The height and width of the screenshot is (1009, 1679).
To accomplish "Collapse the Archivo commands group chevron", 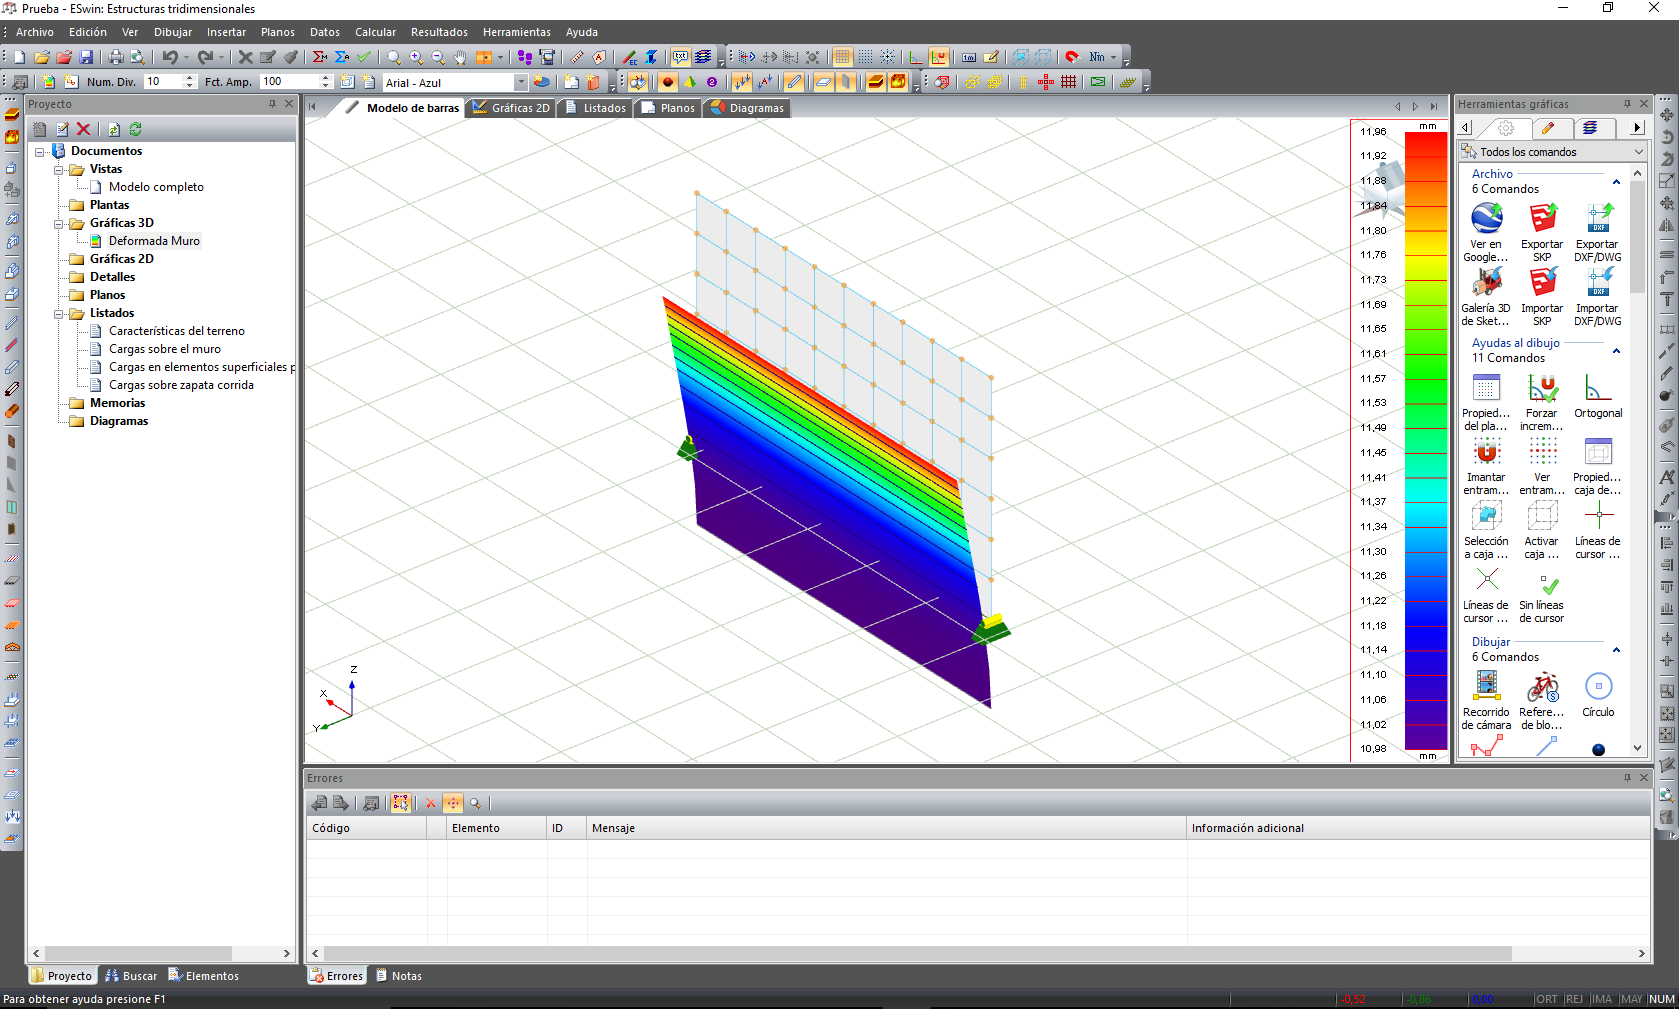I will pyautogui.click(x=1616, y=181).
